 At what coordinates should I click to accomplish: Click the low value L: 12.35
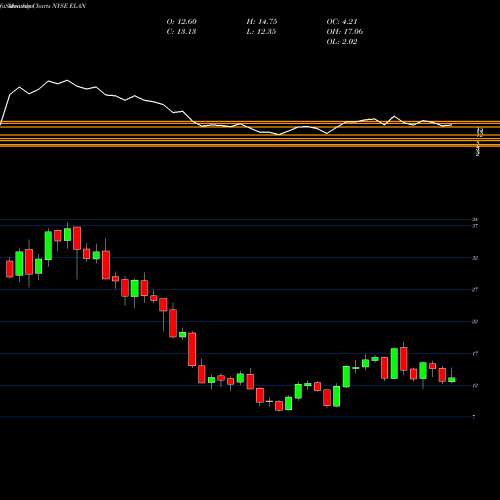coord(262,32)
